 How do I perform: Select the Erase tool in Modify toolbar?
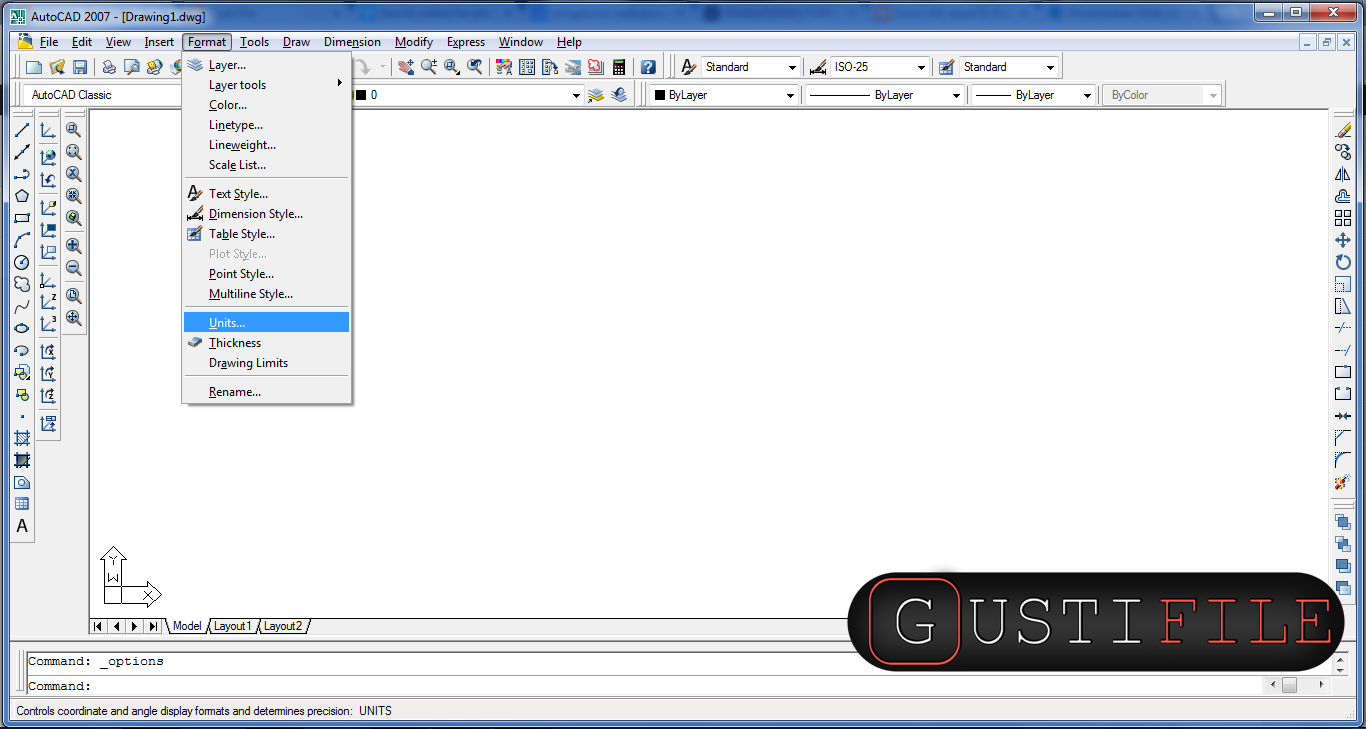coord(1343,130)
